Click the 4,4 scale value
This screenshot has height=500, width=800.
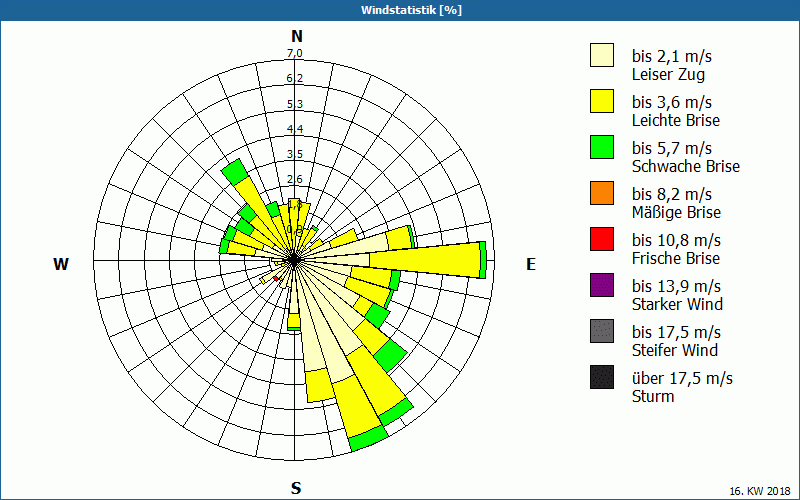tap(294, 129)
